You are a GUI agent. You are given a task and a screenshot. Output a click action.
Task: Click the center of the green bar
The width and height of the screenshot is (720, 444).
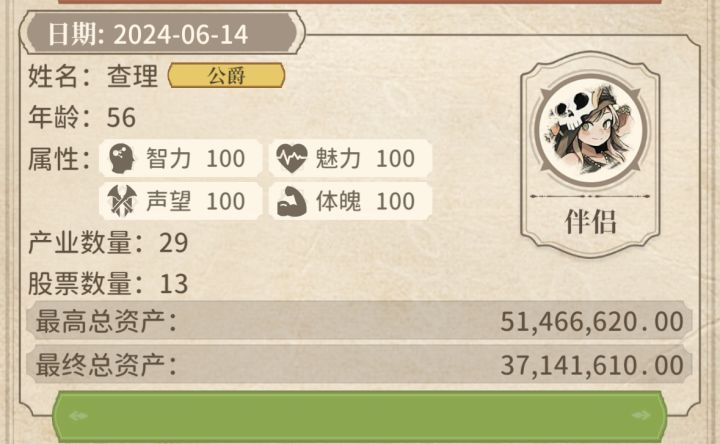(x=360, y=417)
